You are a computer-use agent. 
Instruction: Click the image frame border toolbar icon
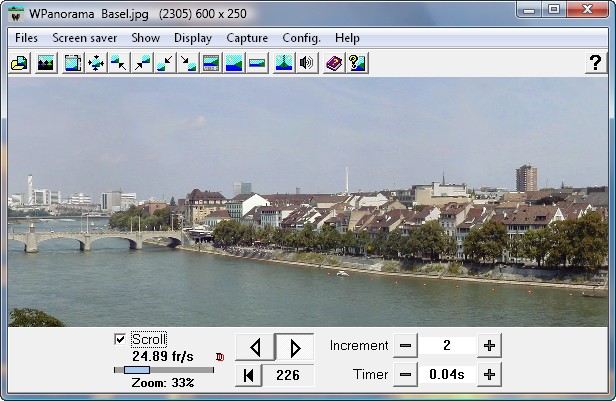pyautogui.click(x=73, y=63)
